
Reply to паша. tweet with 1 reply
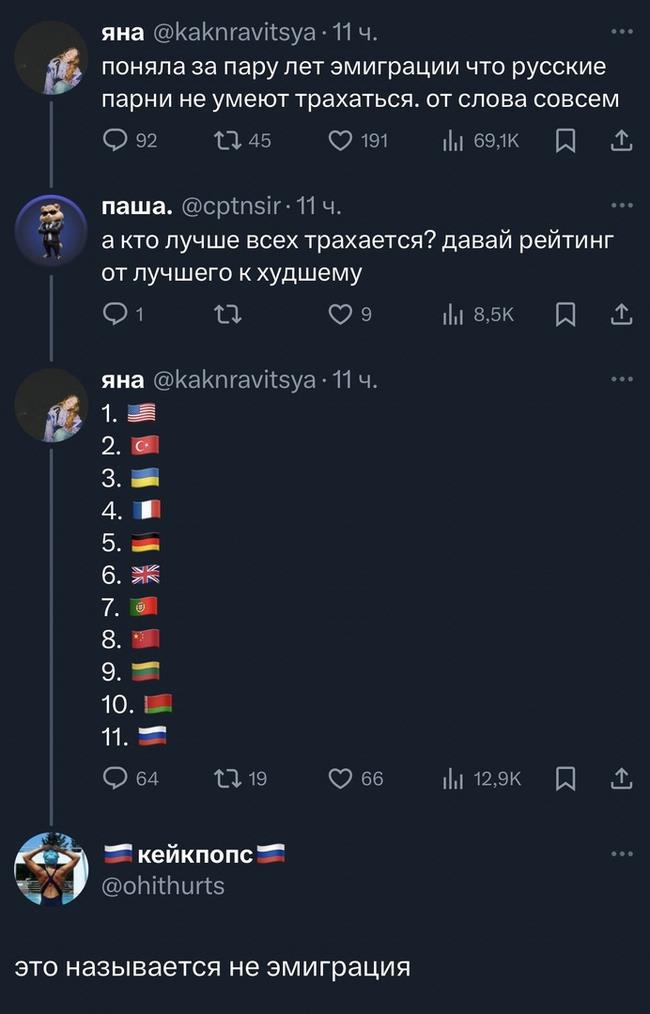[x=113, y=315]
